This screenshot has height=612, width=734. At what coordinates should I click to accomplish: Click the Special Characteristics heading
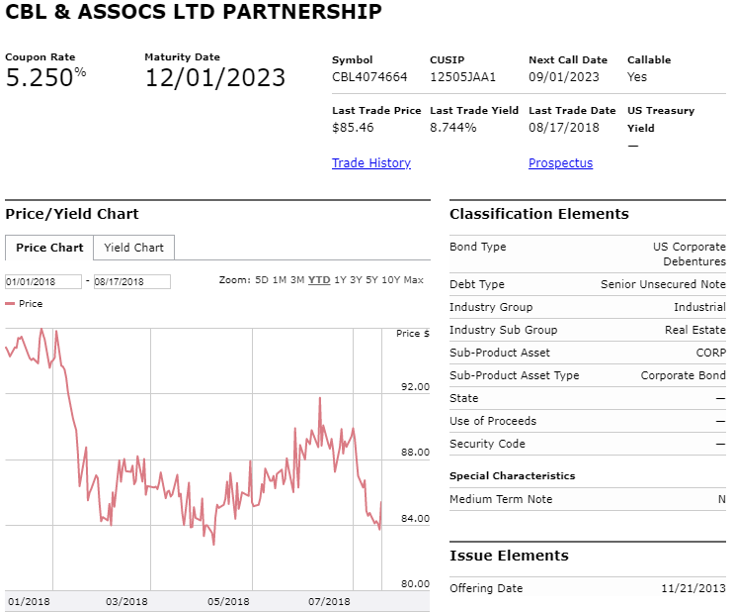[x=512, y=476]
